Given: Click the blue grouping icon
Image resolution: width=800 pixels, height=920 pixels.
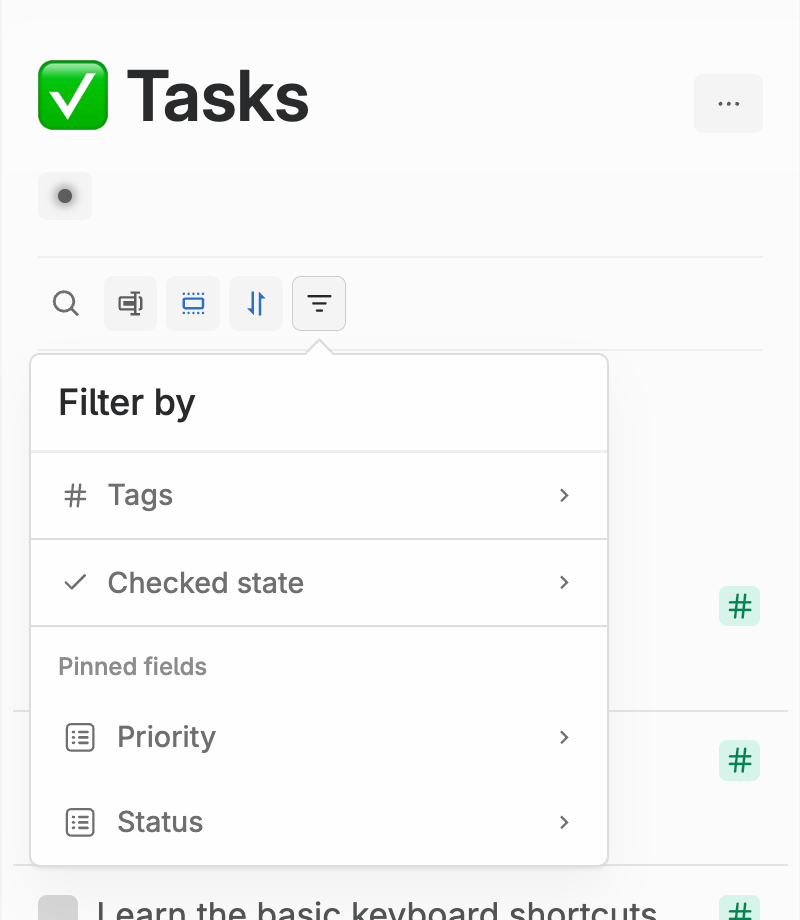Looking at the screenshot, I should click(193, 303).
